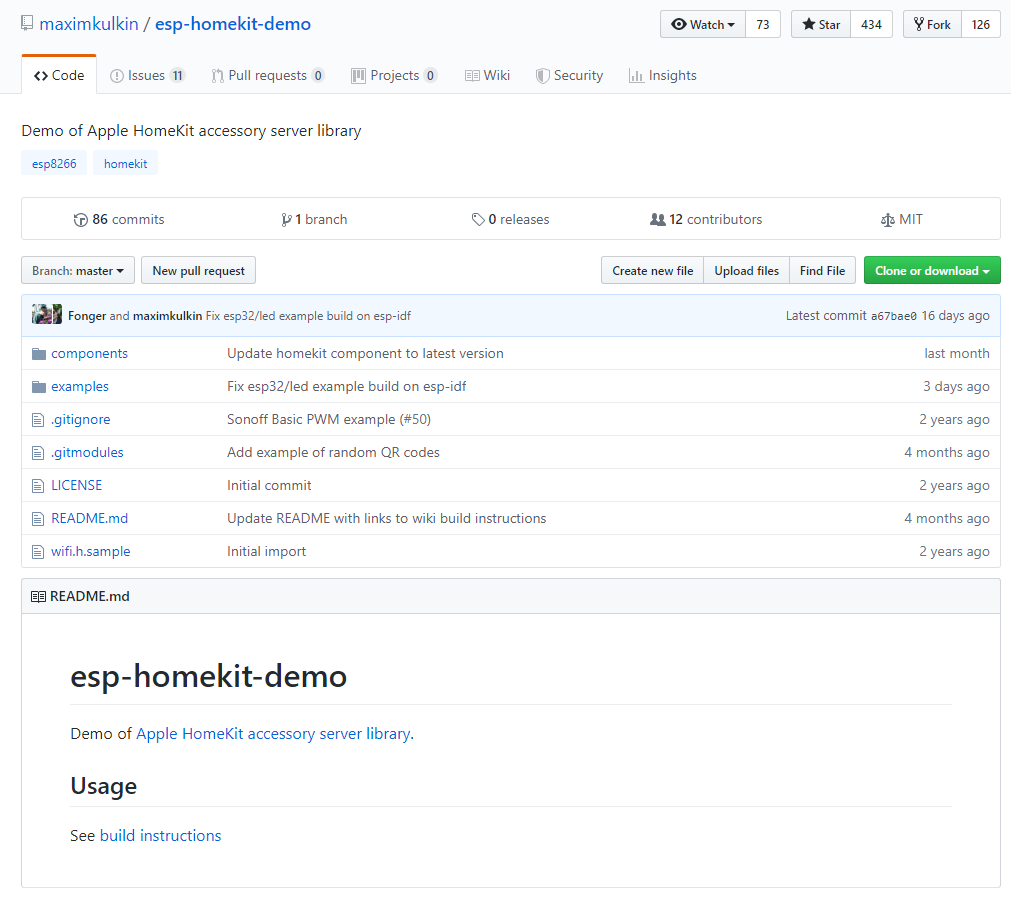Image resolution: width=1011 pixels, height=898 pixels.
Task: Open the Insights tab
Action: 663,75
